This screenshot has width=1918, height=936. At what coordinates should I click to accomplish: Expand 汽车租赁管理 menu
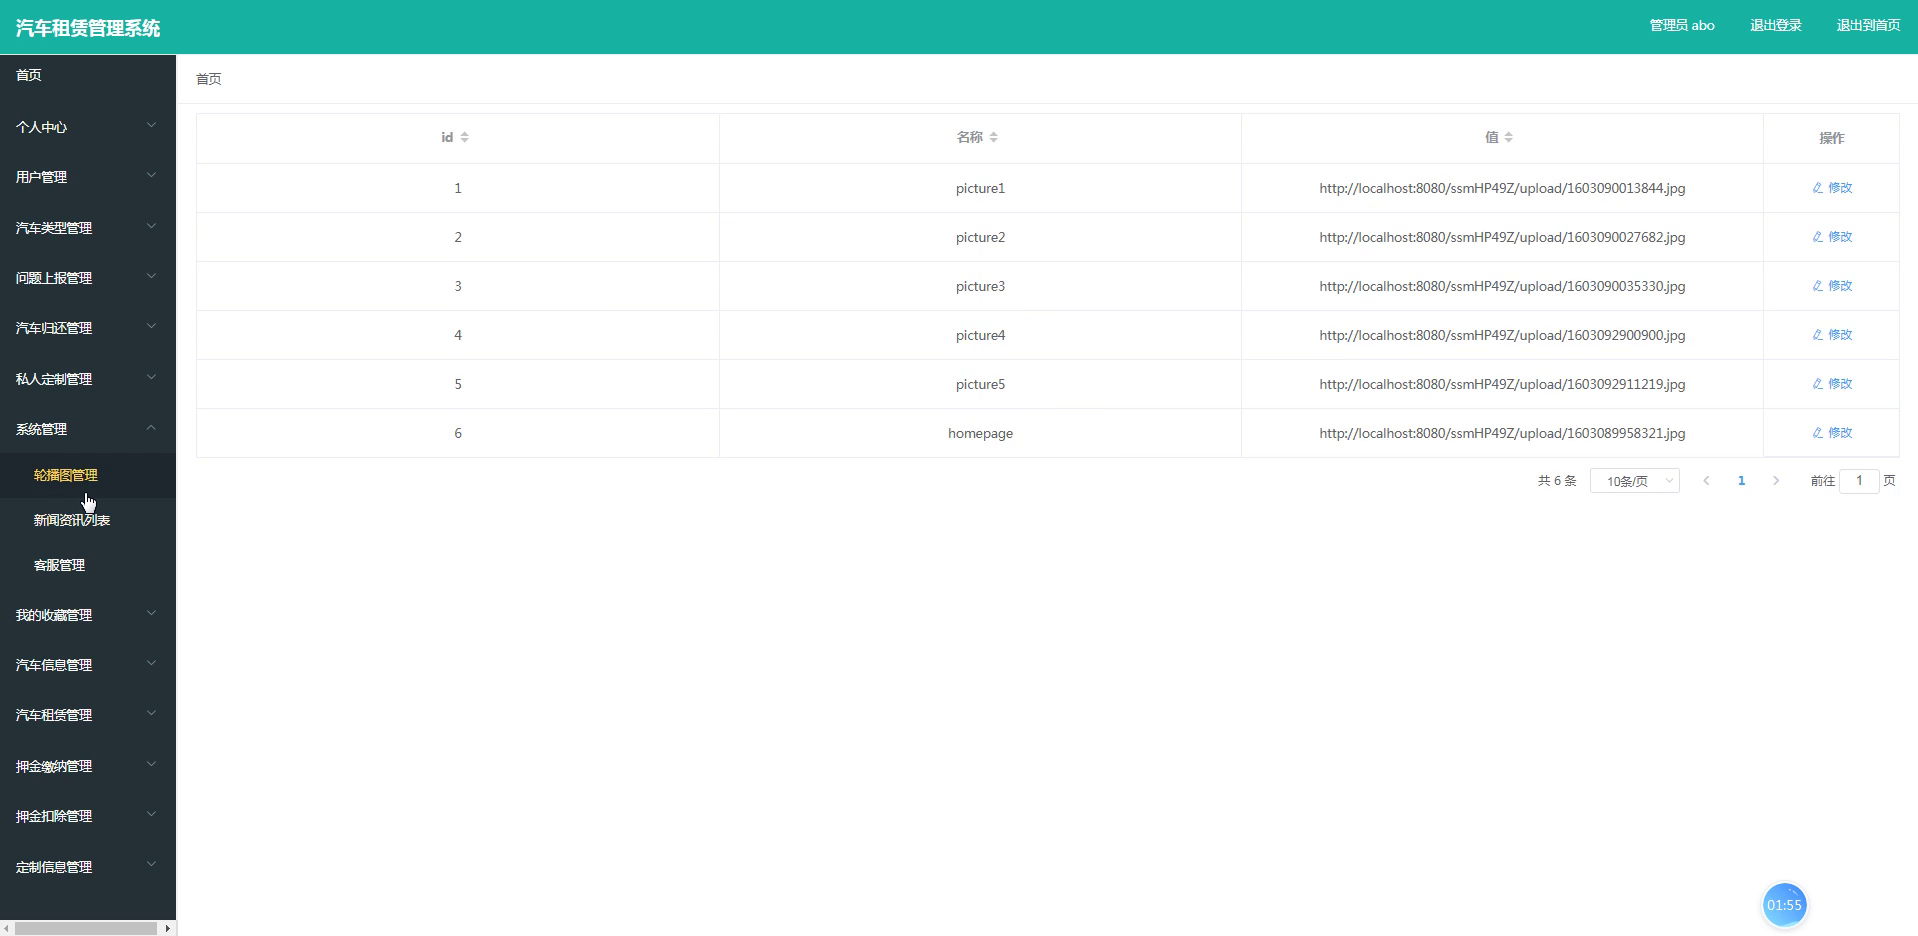click(x=88, y=715)
